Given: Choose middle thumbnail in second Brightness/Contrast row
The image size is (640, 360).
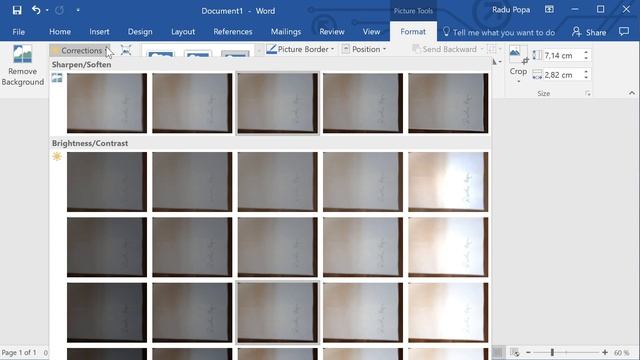Looking at the screenshot, I should 278,247.
